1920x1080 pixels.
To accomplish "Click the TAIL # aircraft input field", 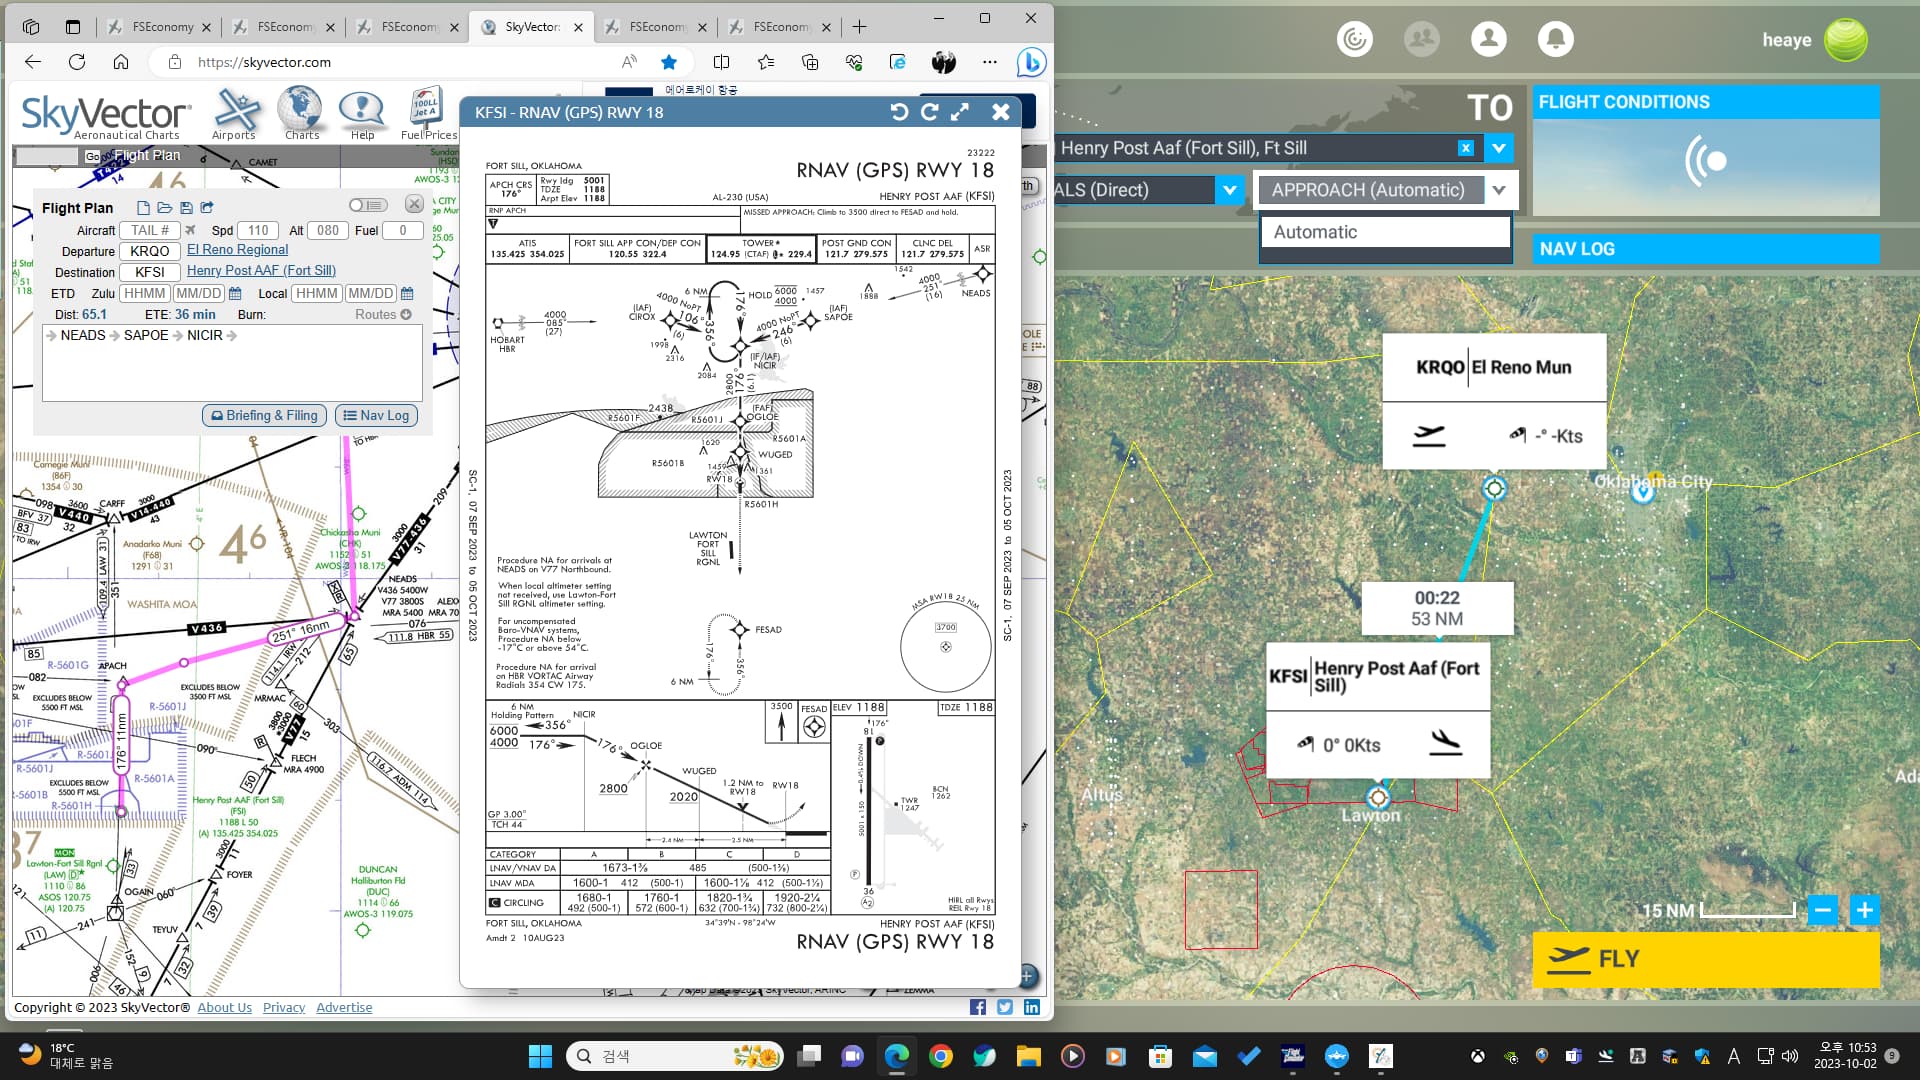I will point(150,230).
